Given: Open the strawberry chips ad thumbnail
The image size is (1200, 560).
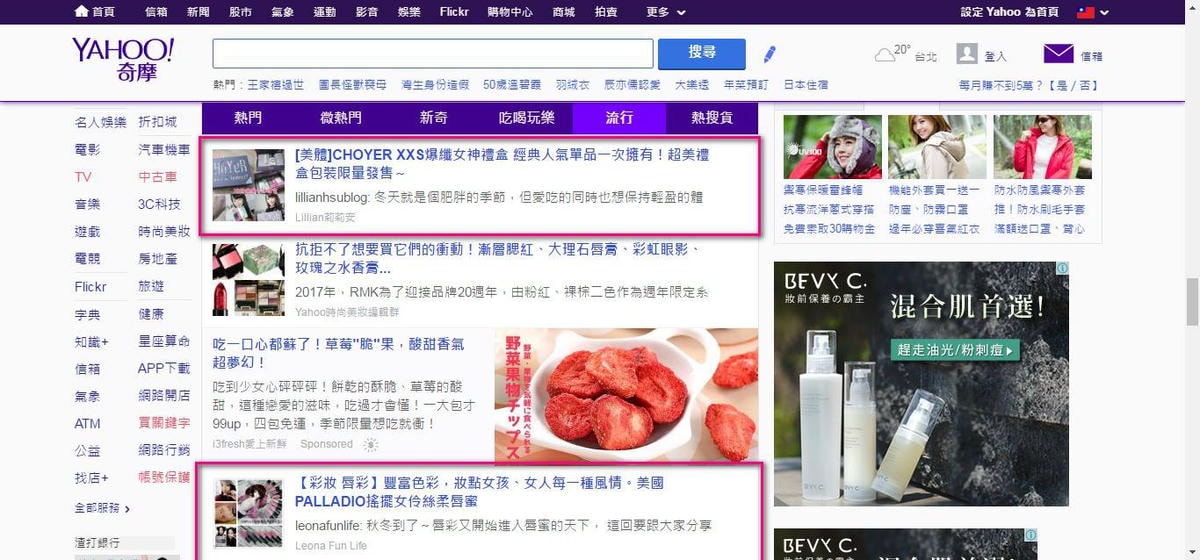Looking at the screenshot, I should [x=626, y=396].
